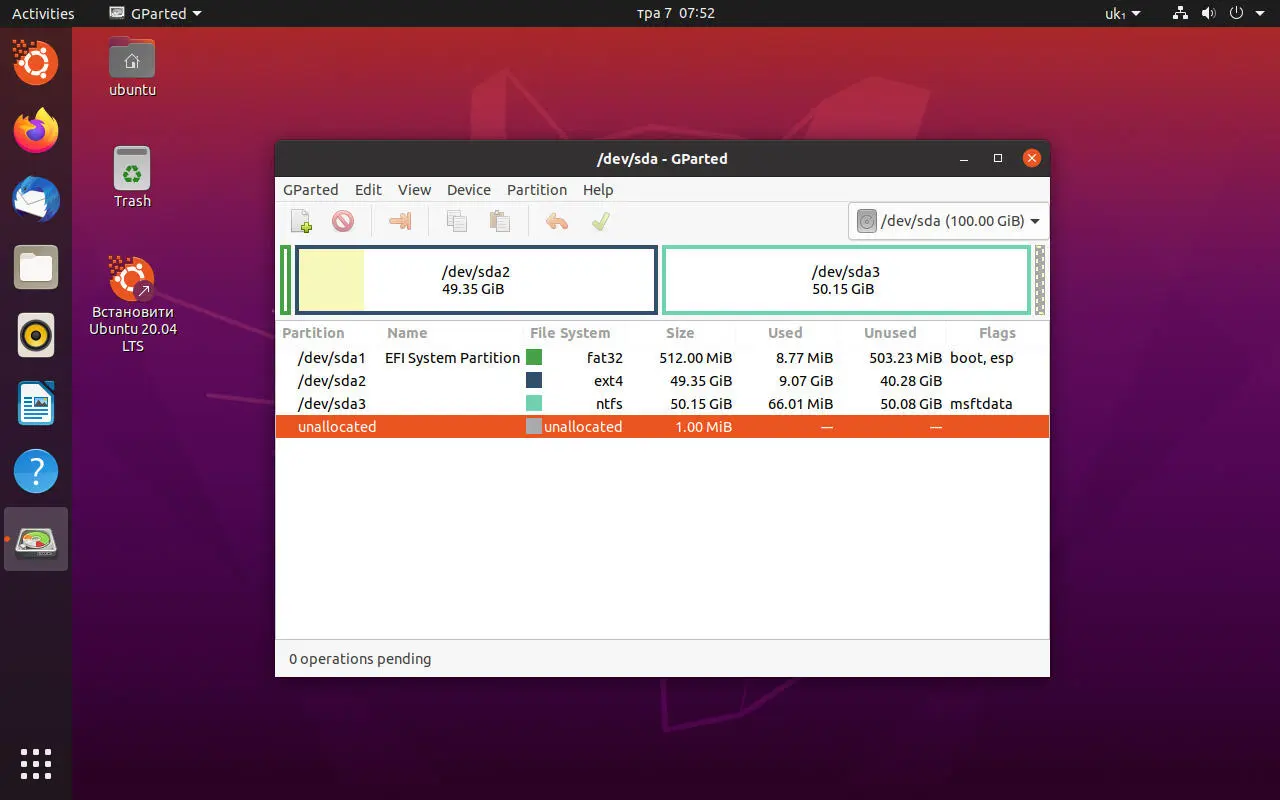The width and height of the screenshot is (1280, 800).
Task: Click the highlighted unallocated partition row
Action: pyautogui.click(x=662, y=427)
